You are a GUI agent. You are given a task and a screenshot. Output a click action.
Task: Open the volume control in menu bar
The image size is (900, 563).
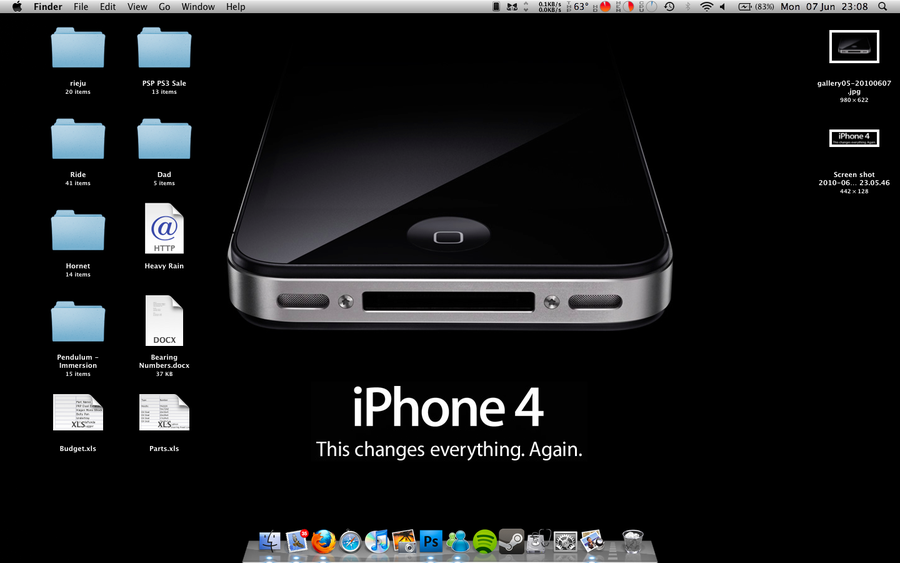[x=723, y=7]
